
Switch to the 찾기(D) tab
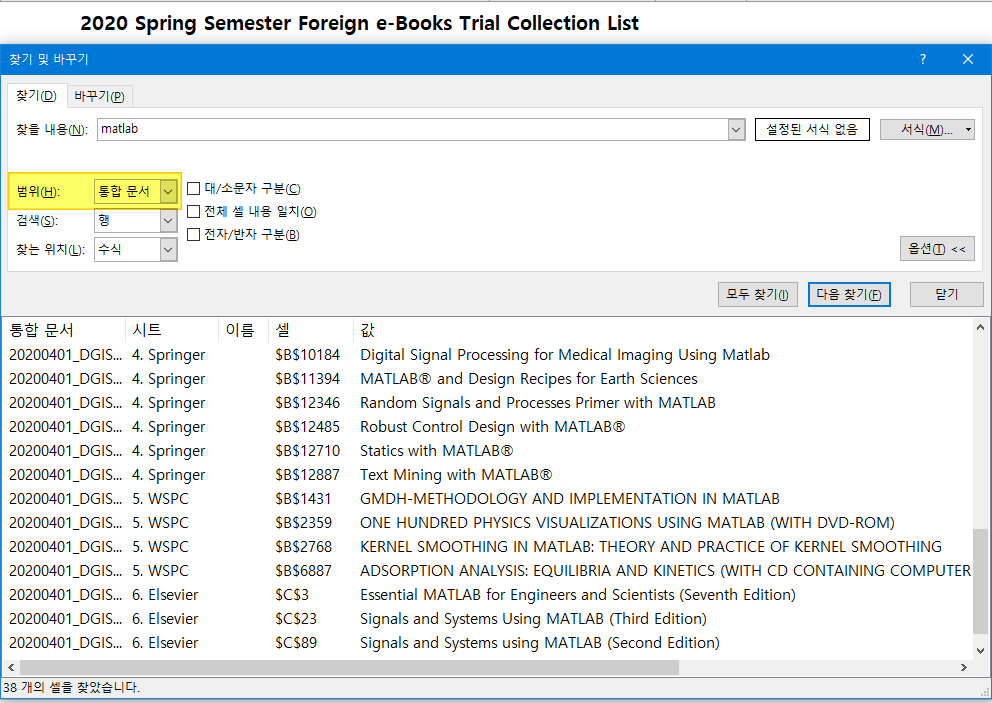[x=36, y=96]
